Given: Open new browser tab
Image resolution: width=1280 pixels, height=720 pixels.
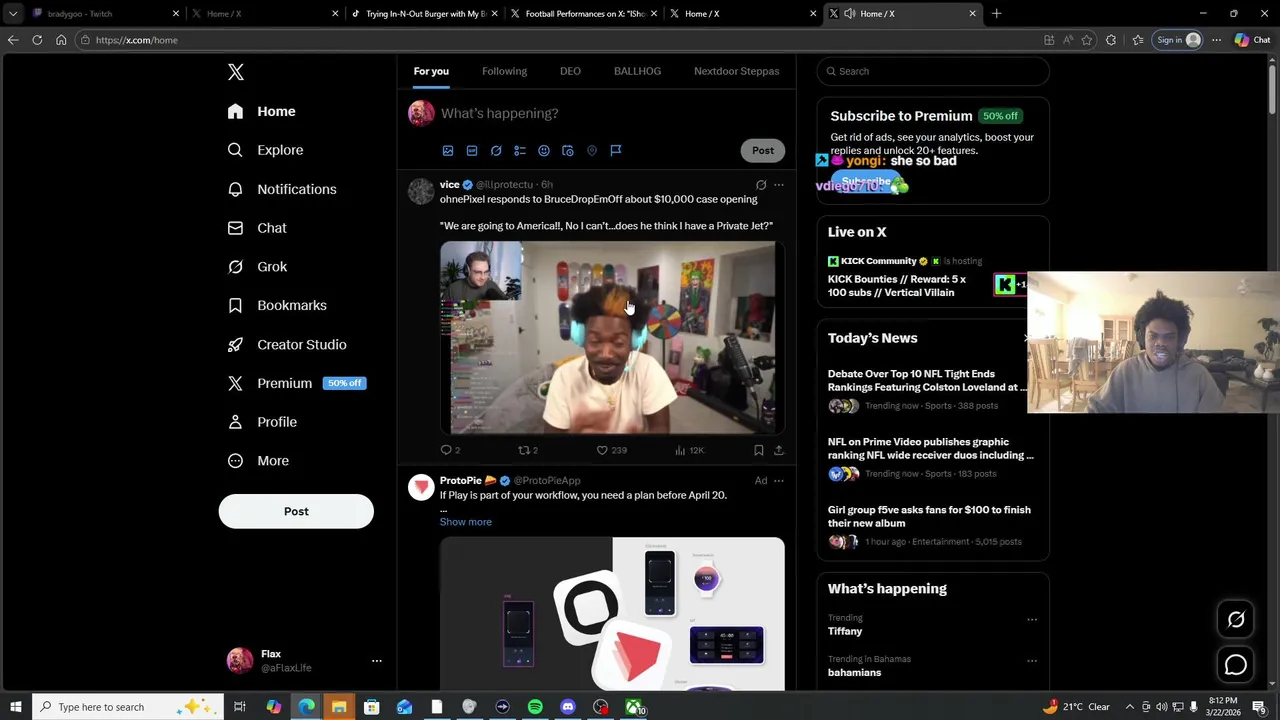Looking at the screenshot, I should pos(996,14).
